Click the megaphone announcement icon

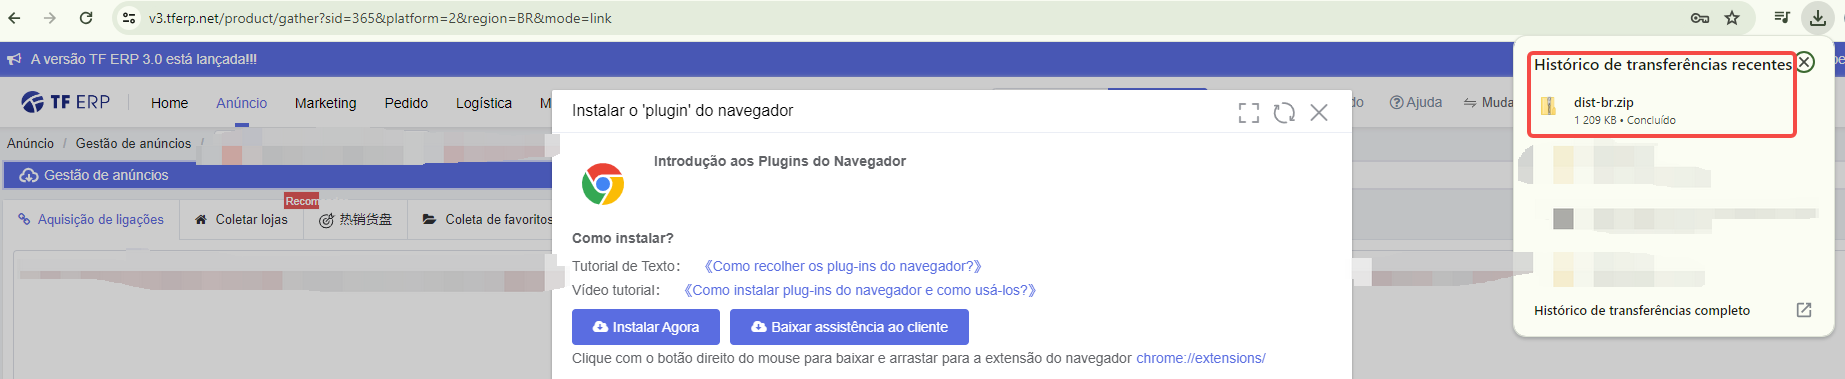pyautogui.click(x=14, y=59)
